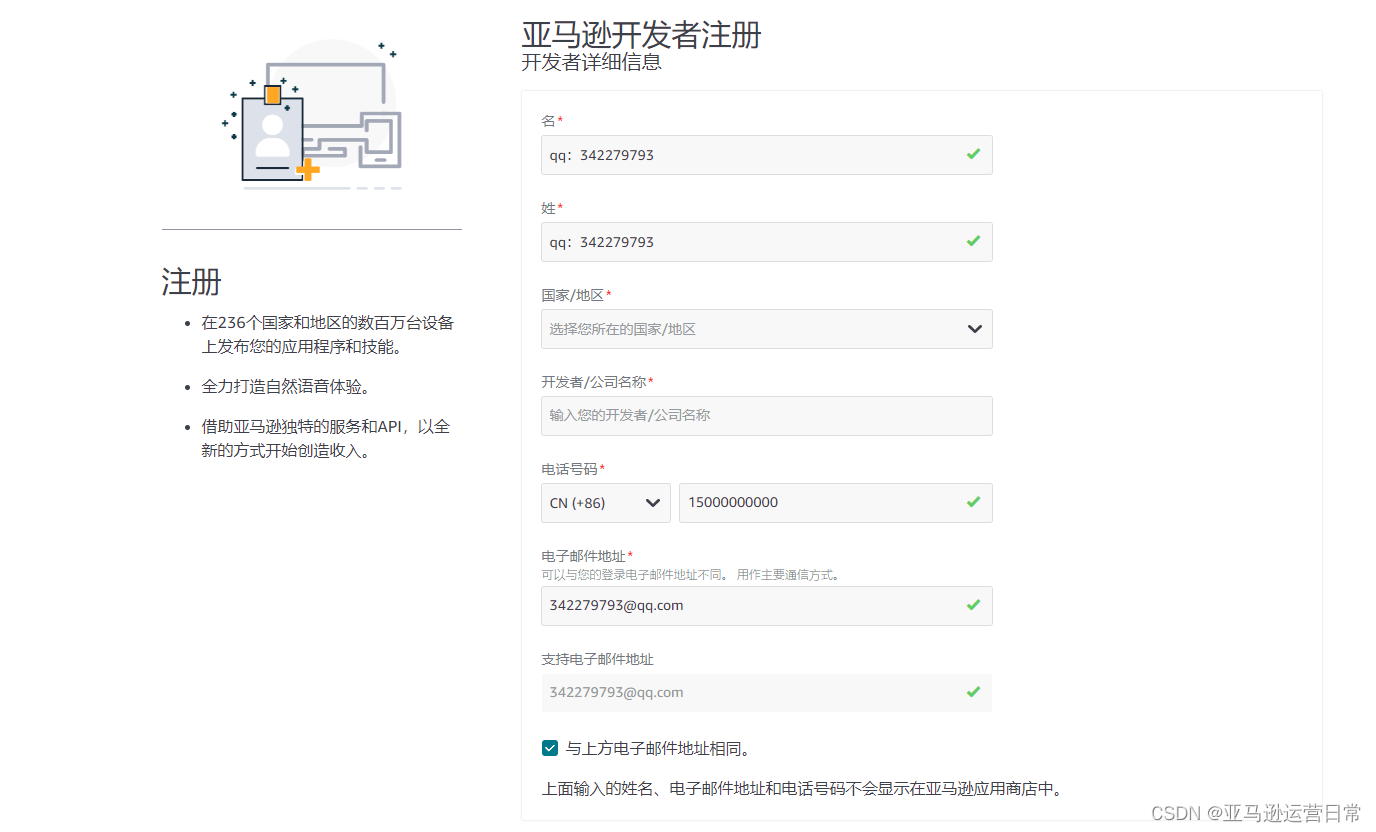Screen dimensions: 1376x832
Task: Click the bullet about 236个国家和地区
Action: point(328,335)
